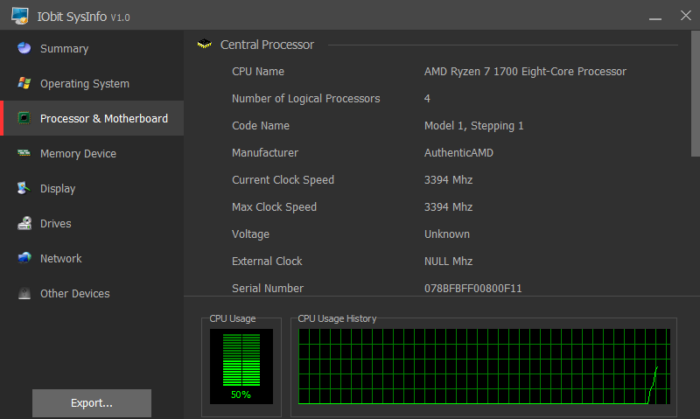Open Memory Device information
This screenshot has height=419, width=700.
92,153
